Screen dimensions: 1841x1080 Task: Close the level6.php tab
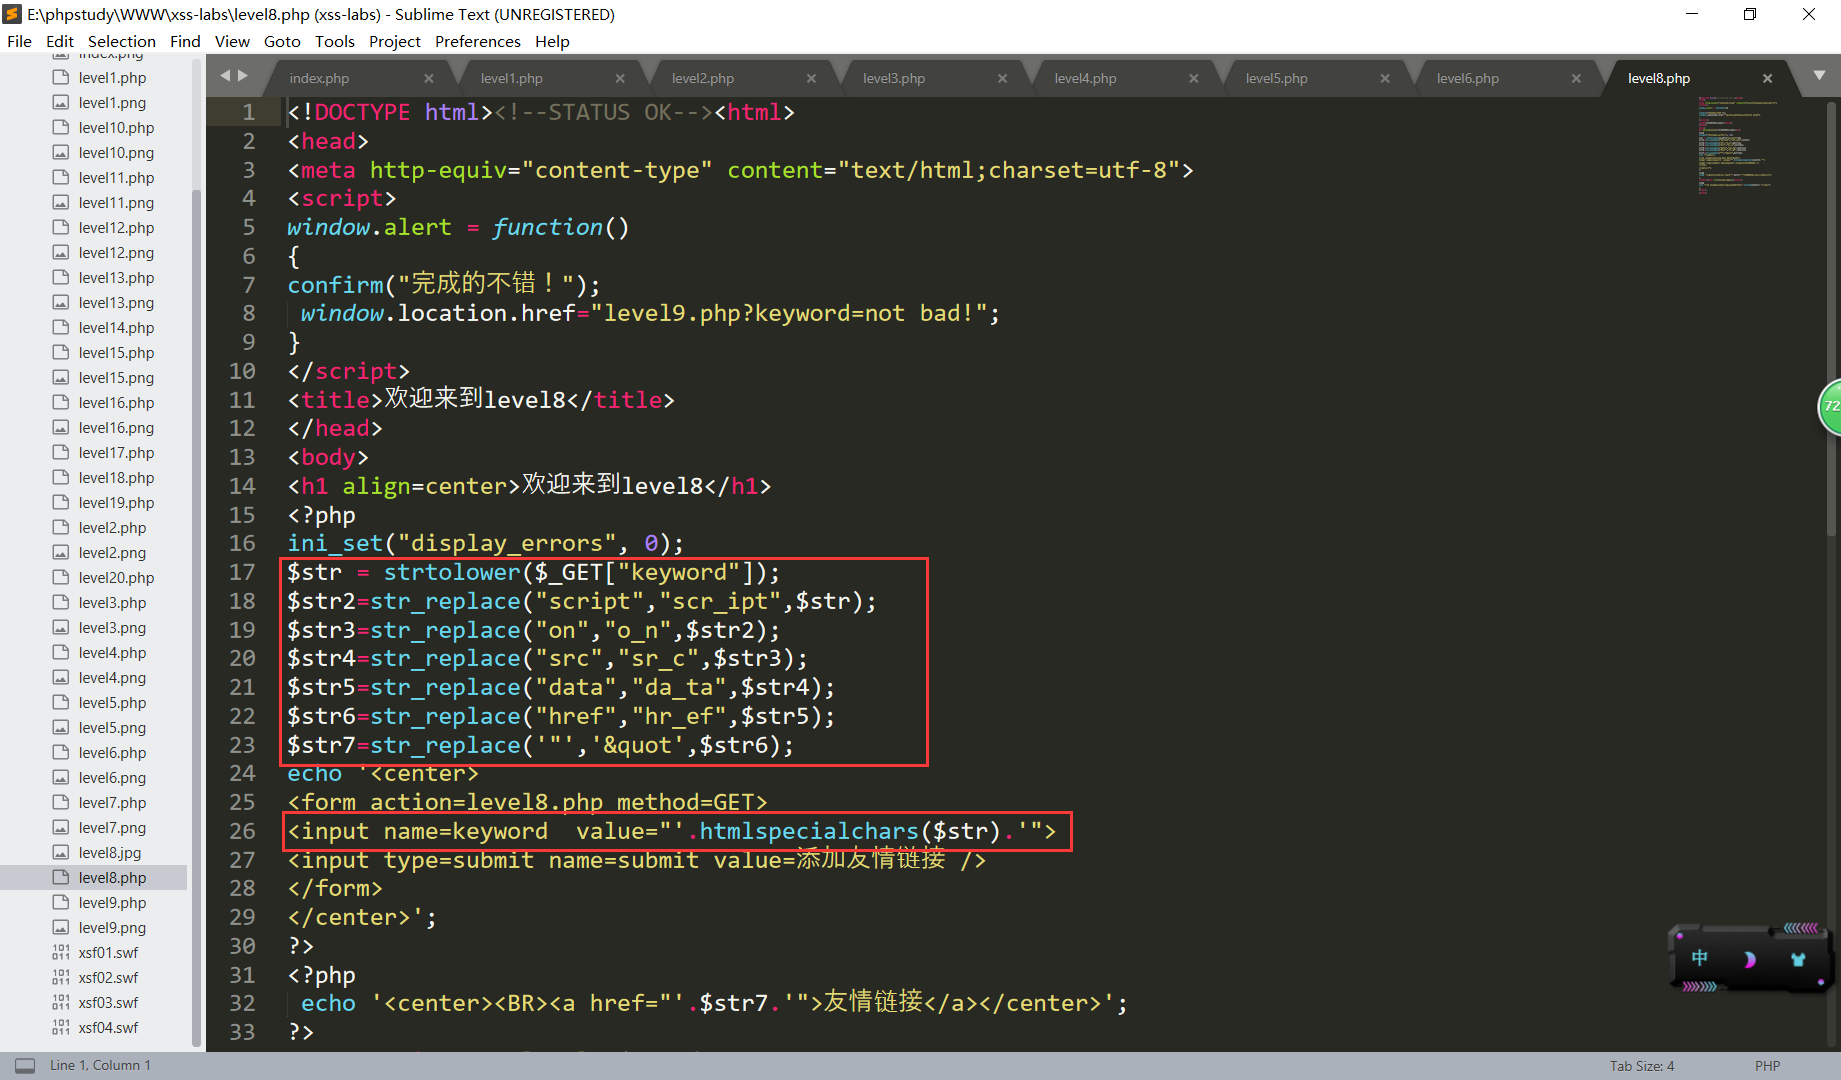click(1576, 78)
